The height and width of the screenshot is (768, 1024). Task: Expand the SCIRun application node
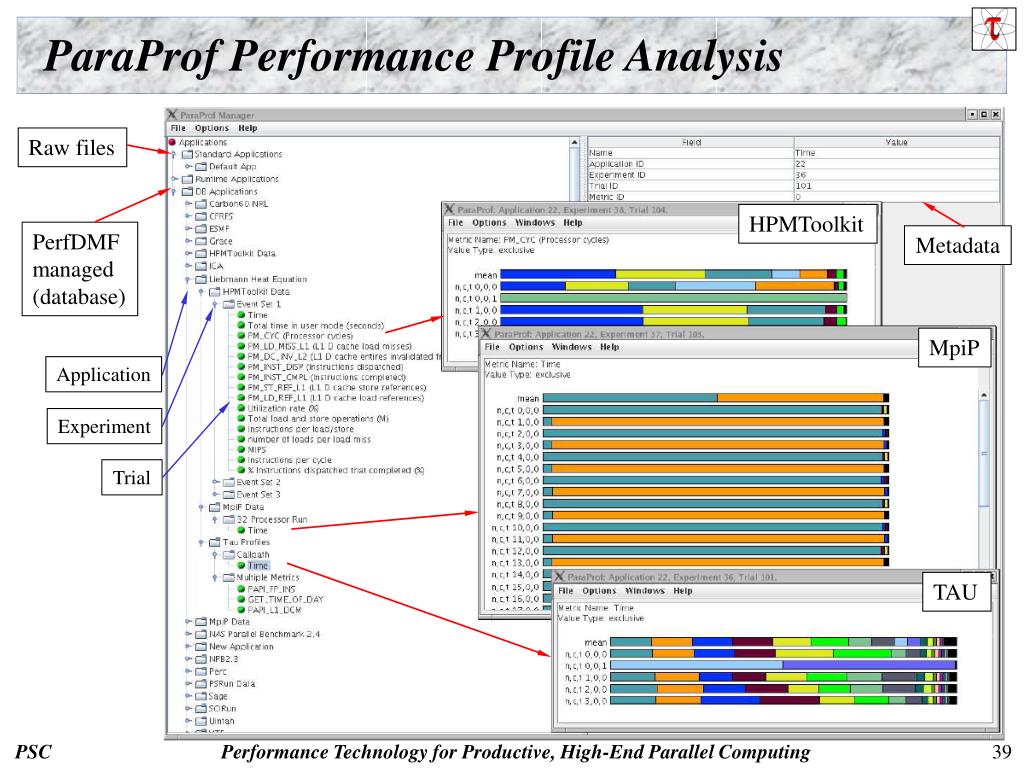[188, 709]
